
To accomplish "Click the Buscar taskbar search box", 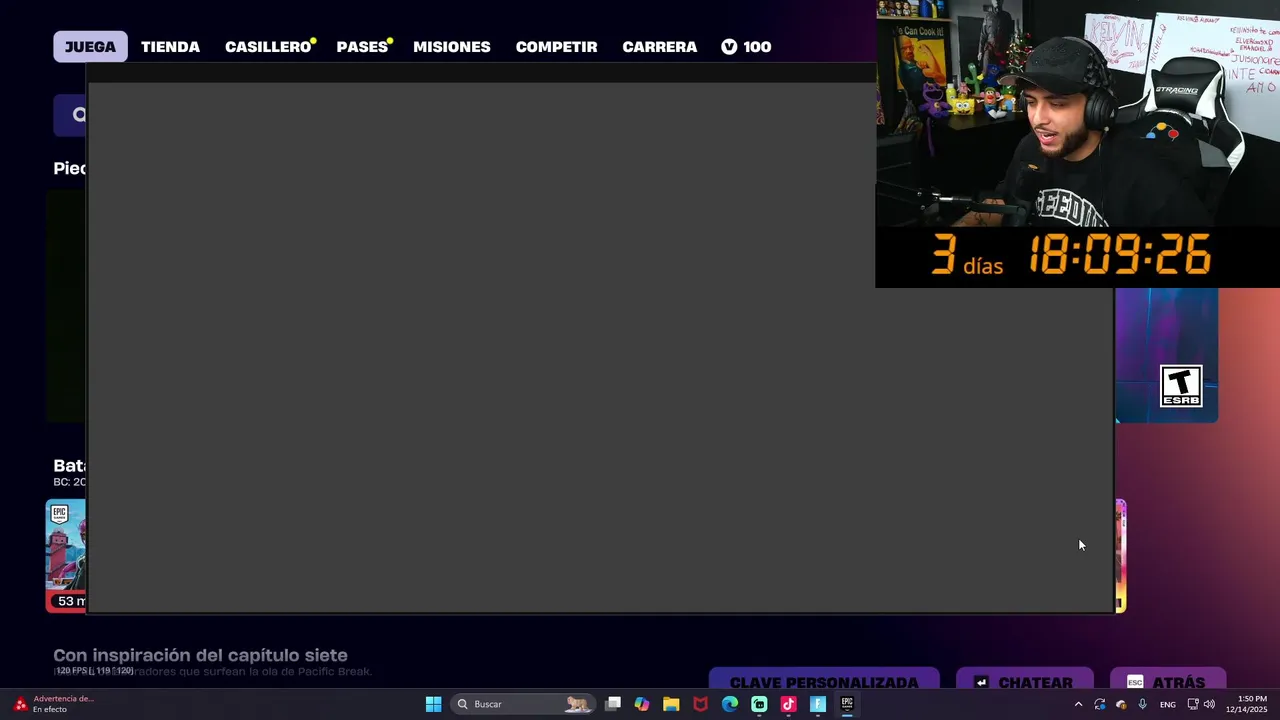I will pyautogui.click(x=522, y=704).
